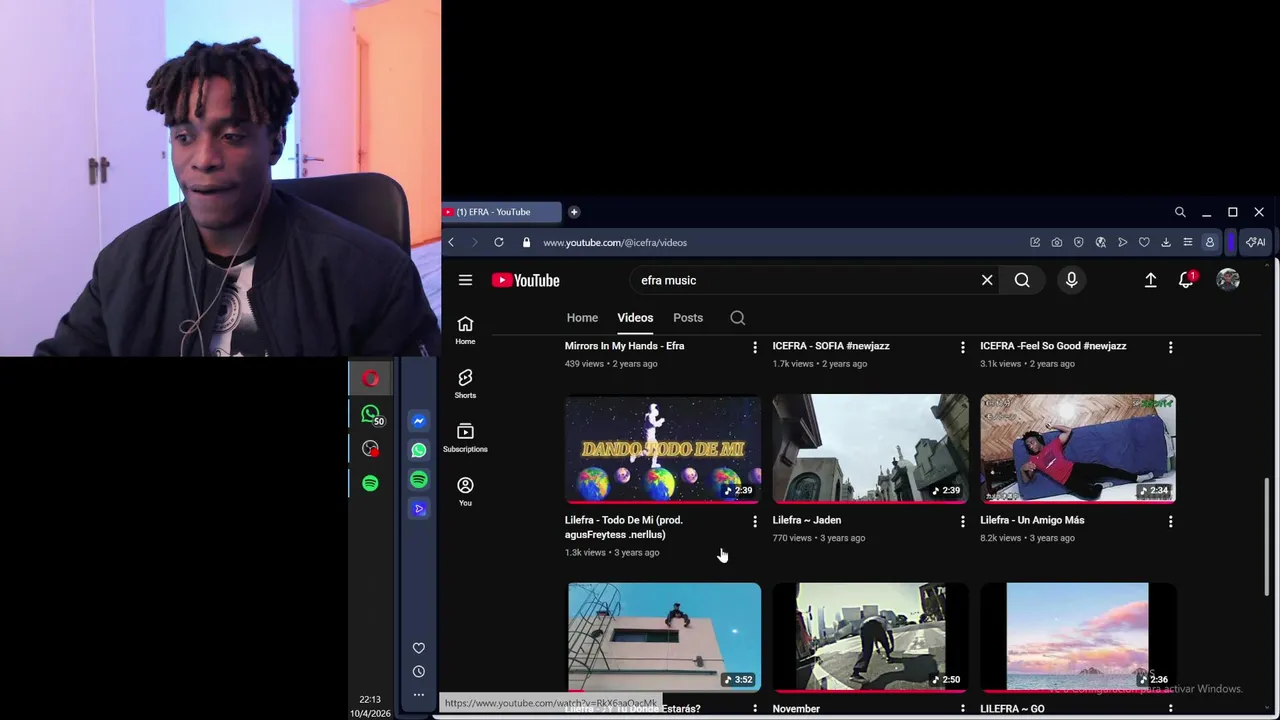Open more options for Mirrors In My Hands
Screen dimensions: 1280x720
[755, 347]
